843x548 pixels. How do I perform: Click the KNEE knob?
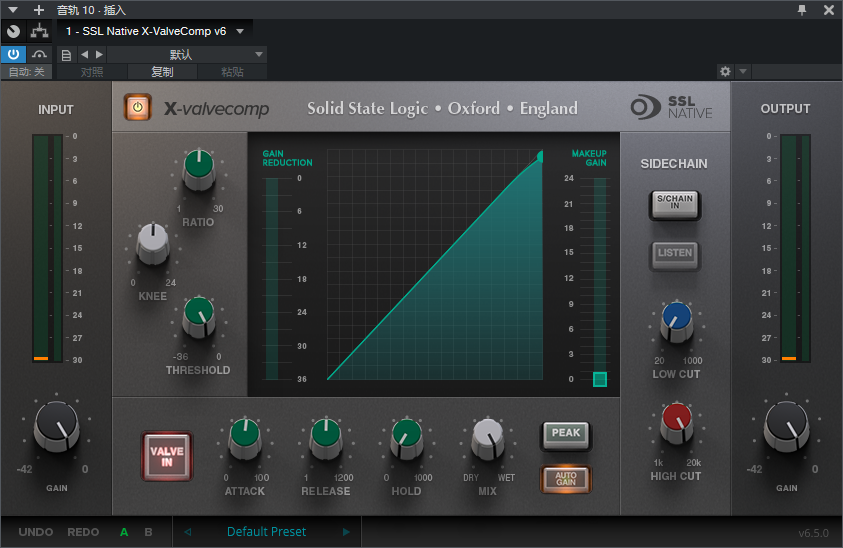[x=153, y=243]
